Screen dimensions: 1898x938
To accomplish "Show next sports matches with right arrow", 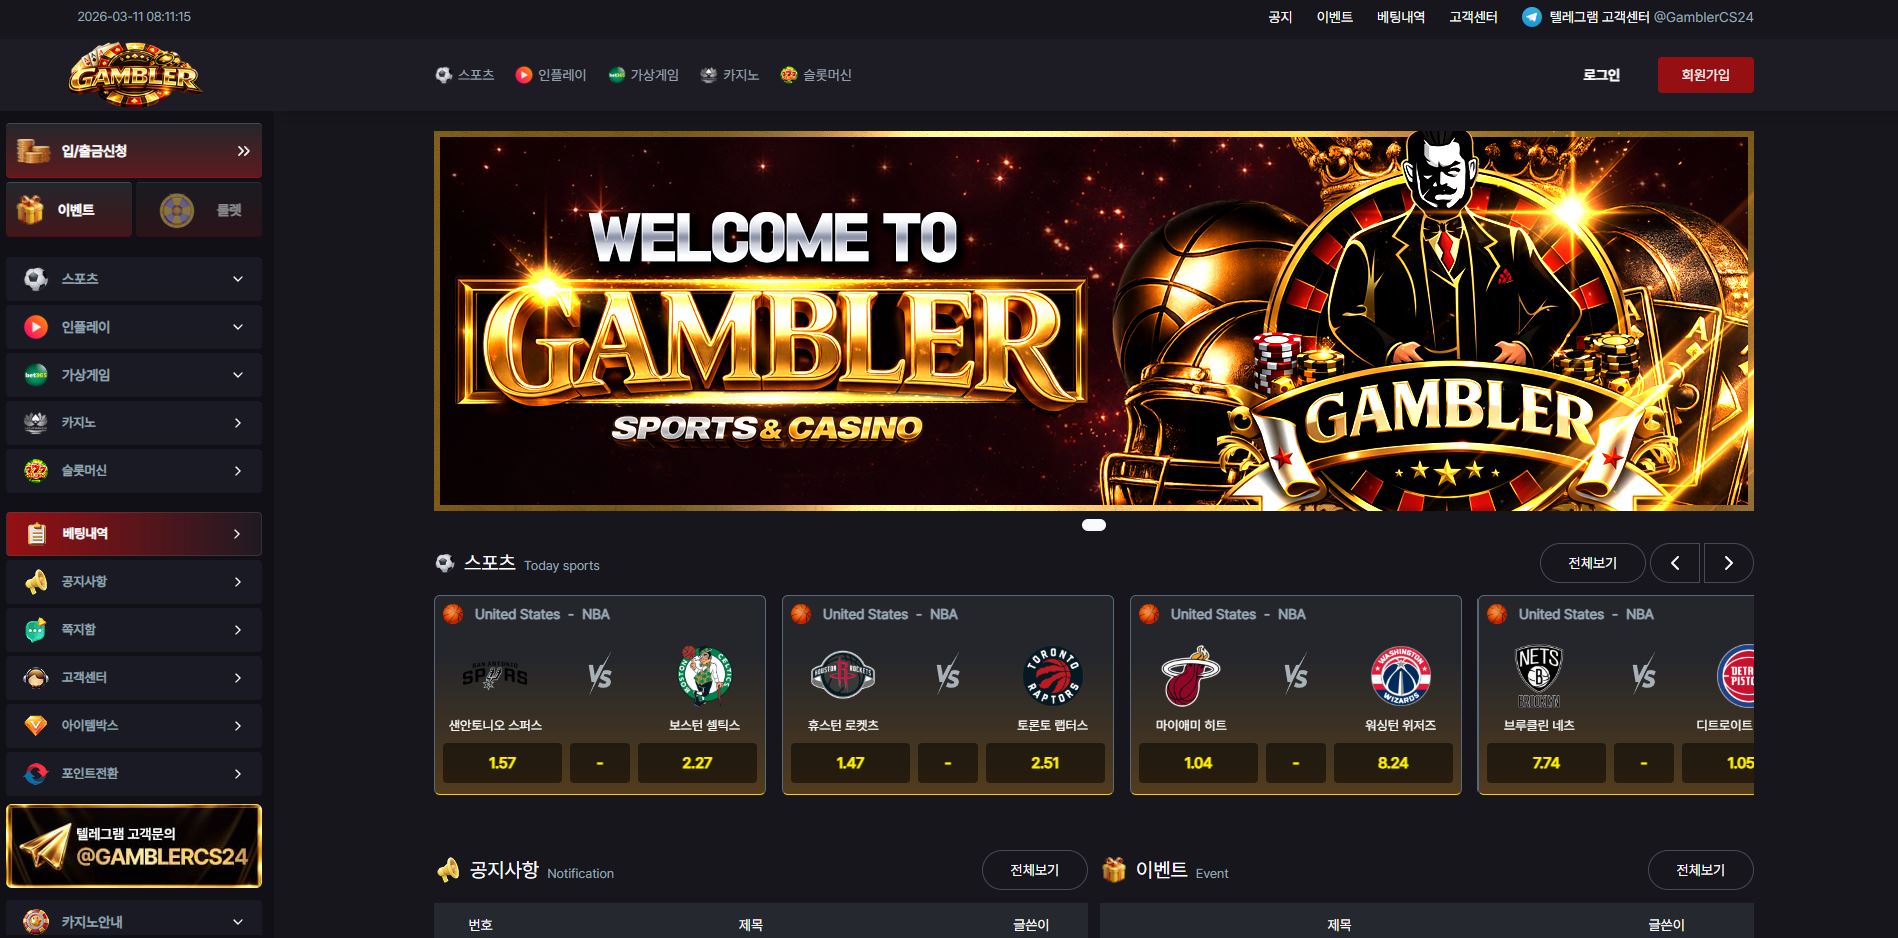I will point(1728,563).
